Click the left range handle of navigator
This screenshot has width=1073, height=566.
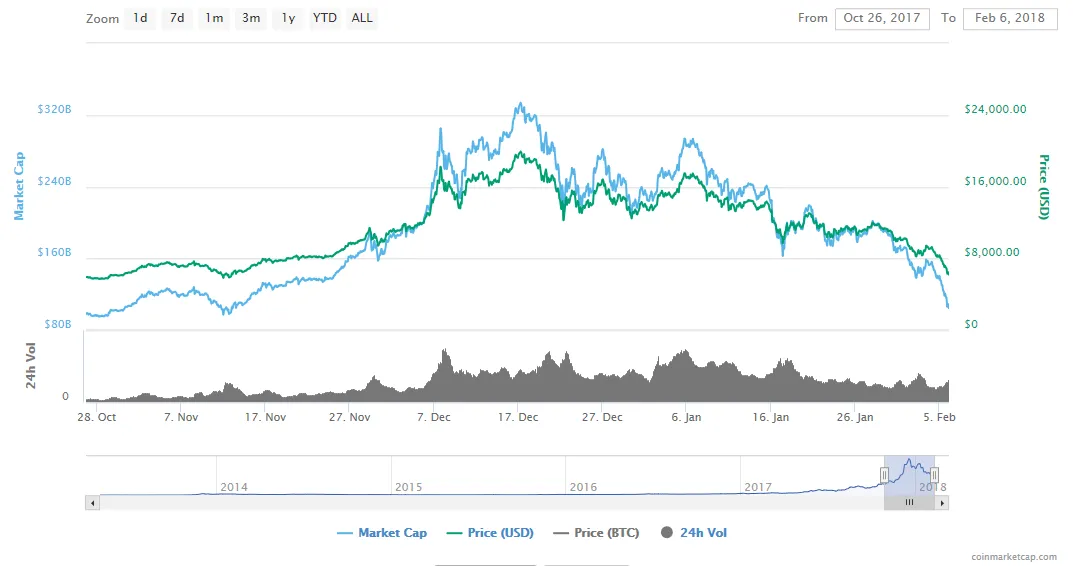884,475
